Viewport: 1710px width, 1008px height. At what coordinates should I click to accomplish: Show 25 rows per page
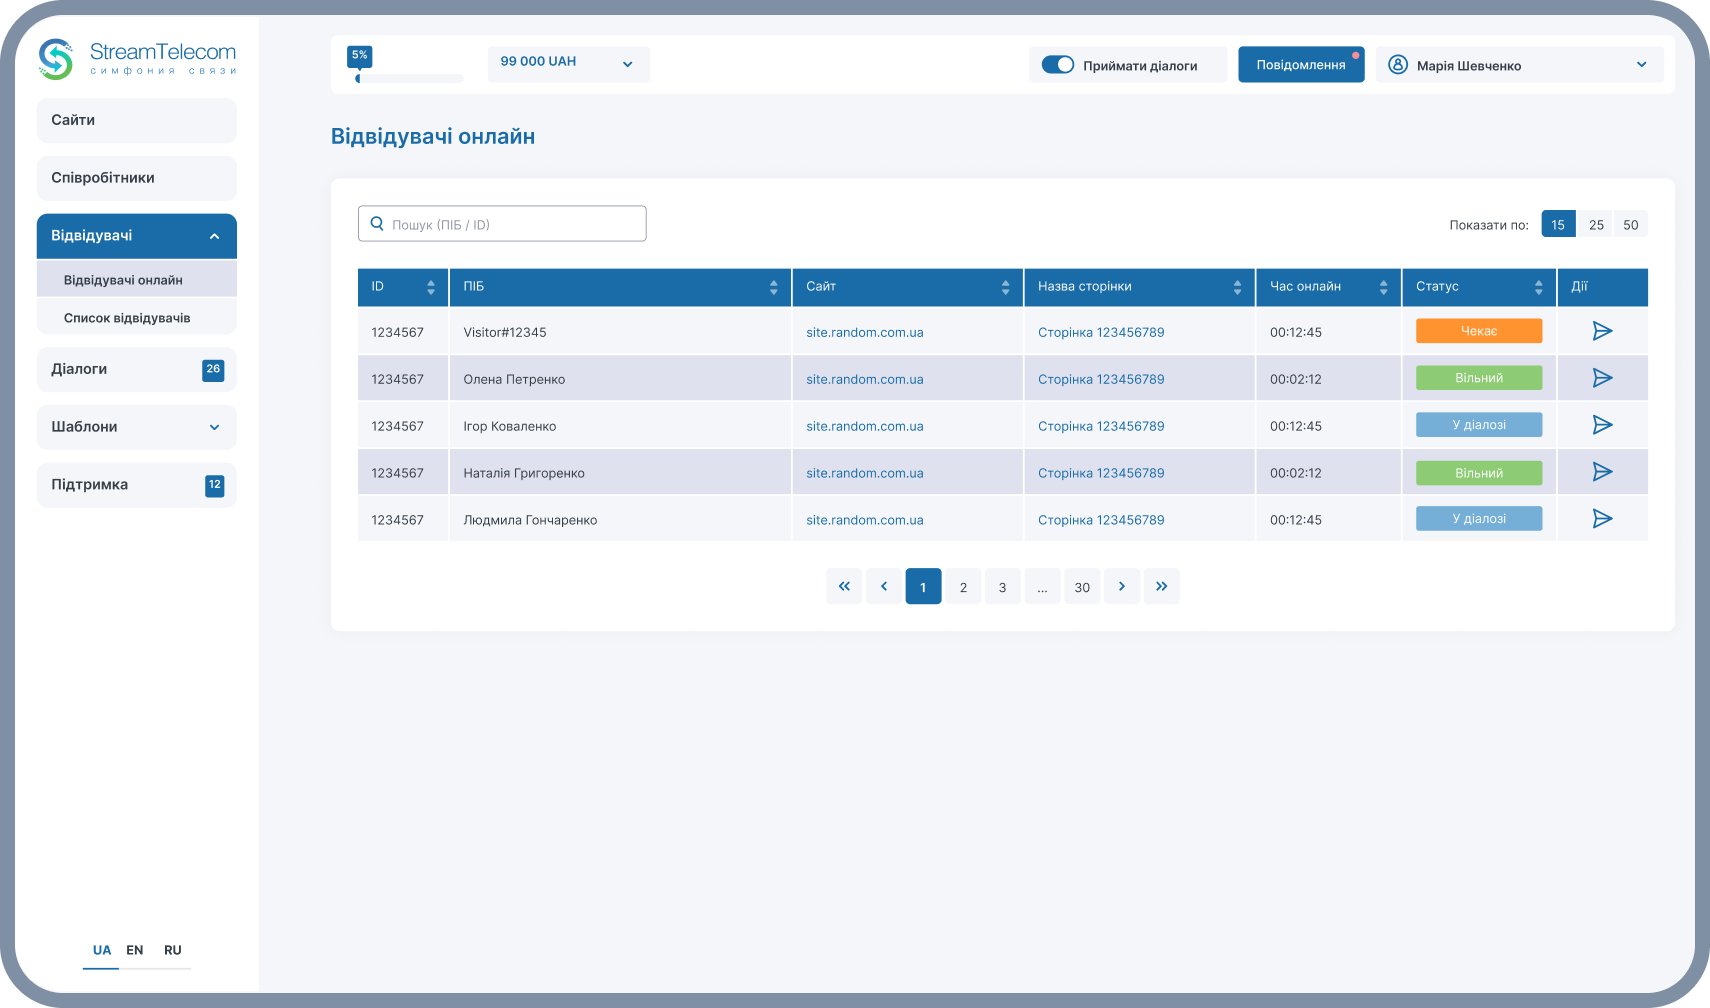click(x=1596, y=225)
